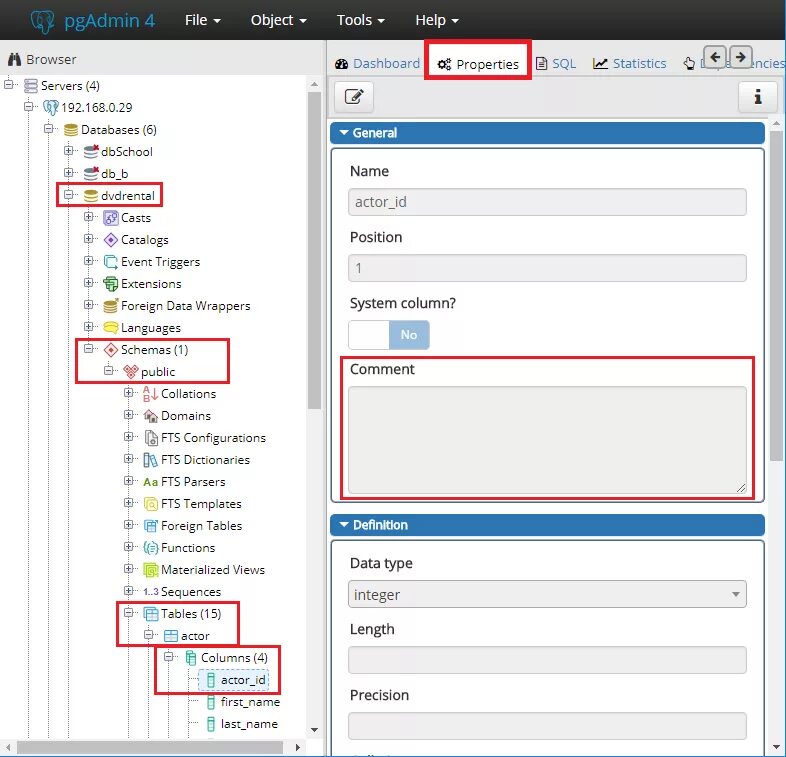Viewport: 786px width, 757px height.
Task: Click the Sequences 1..3 icon
Action: (x=150, y=592)
